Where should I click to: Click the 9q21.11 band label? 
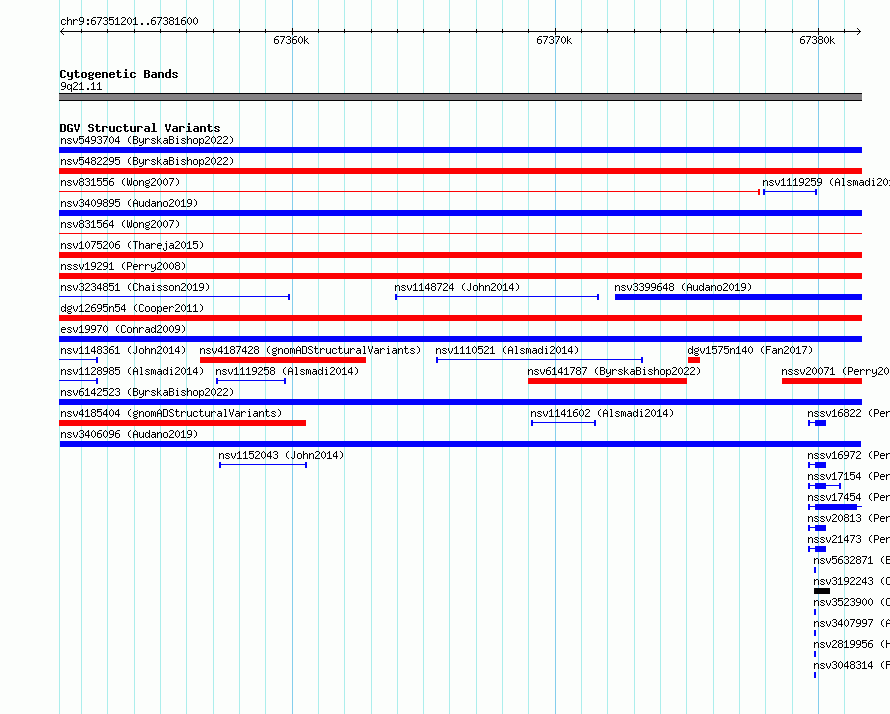pos(81,86)
